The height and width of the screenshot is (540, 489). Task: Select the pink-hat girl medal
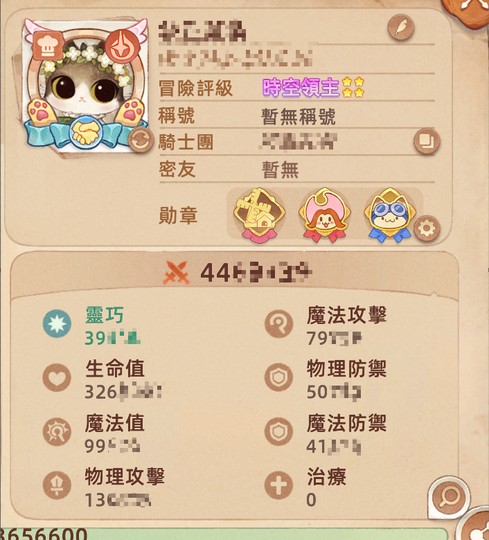(x=324, y=215)
